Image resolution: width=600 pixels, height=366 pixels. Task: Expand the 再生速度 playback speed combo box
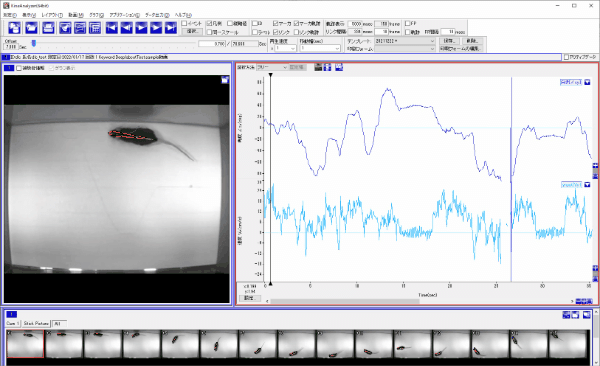tap(285, 48)
